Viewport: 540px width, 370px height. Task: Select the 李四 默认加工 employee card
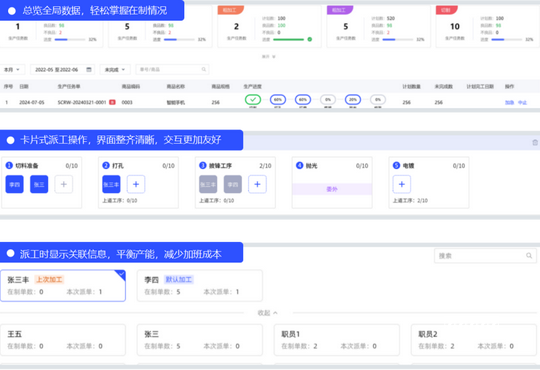(x=200, y=286)
